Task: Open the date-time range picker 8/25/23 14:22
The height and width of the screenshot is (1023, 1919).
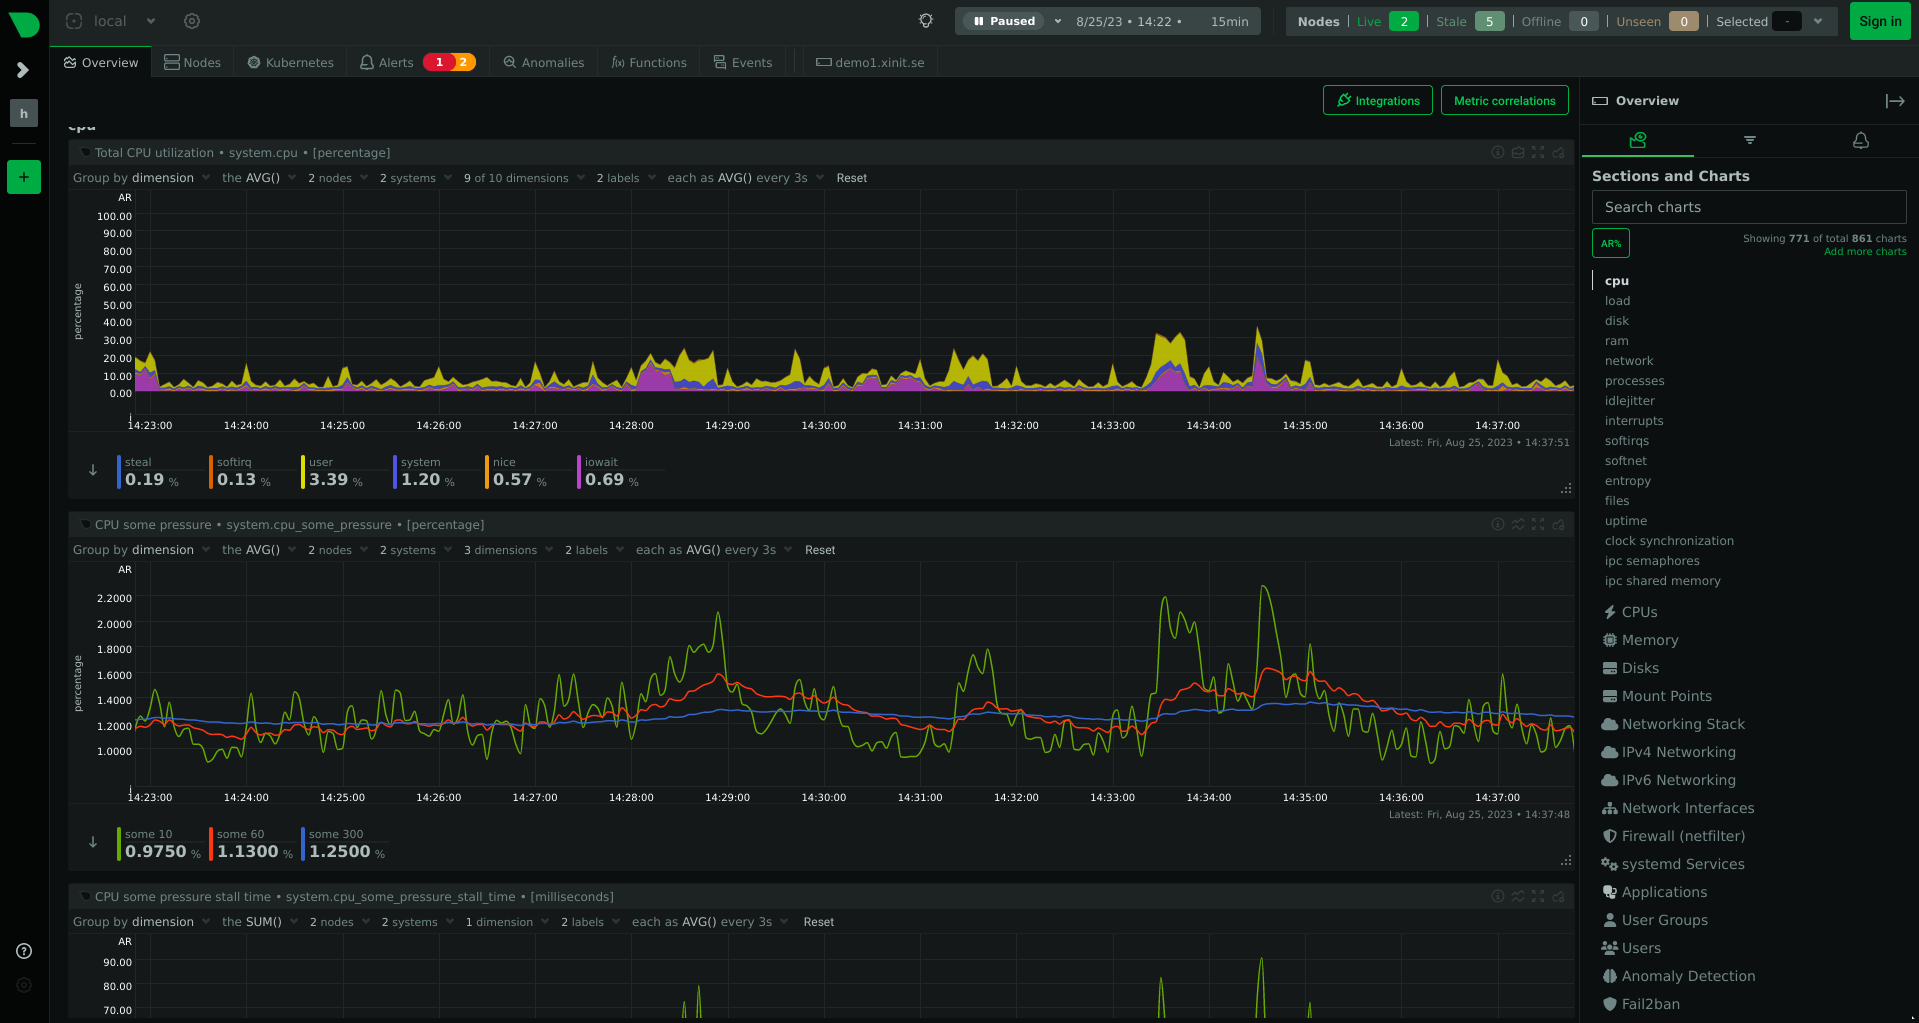Action: click(x=1162, y=21)
